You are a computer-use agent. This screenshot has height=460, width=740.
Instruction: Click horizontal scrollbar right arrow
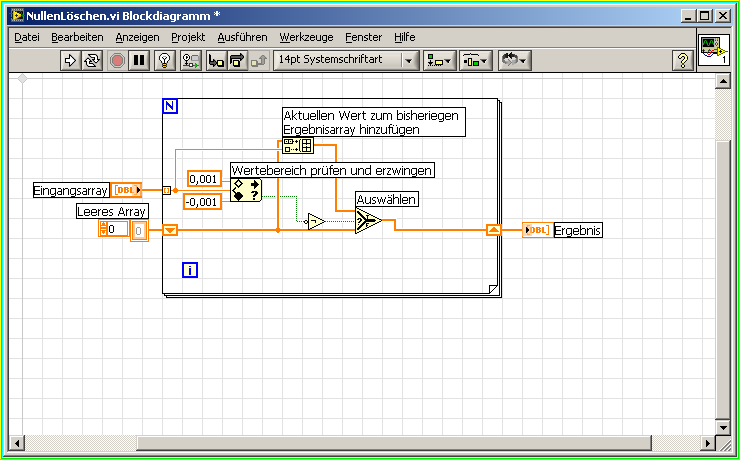(x=707, y=443)
